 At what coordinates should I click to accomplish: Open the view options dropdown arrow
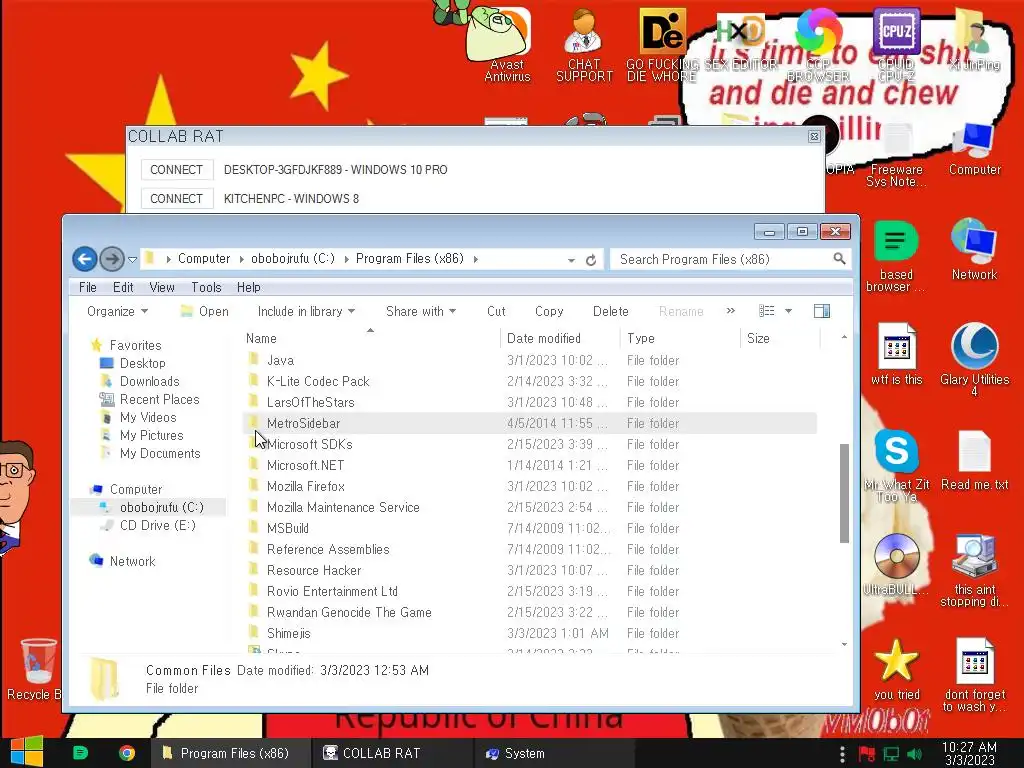788,311
